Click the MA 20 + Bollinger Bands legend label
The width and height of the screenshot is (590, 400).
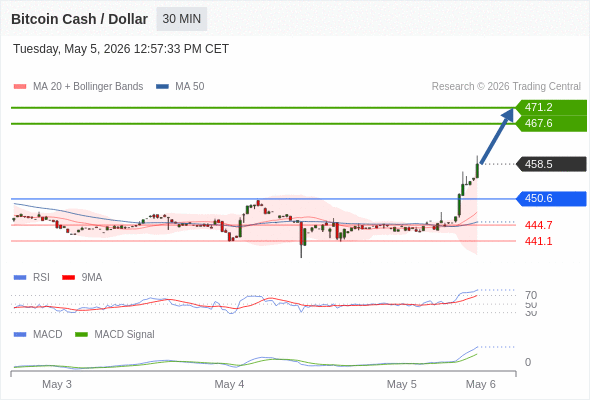[88, 87]
